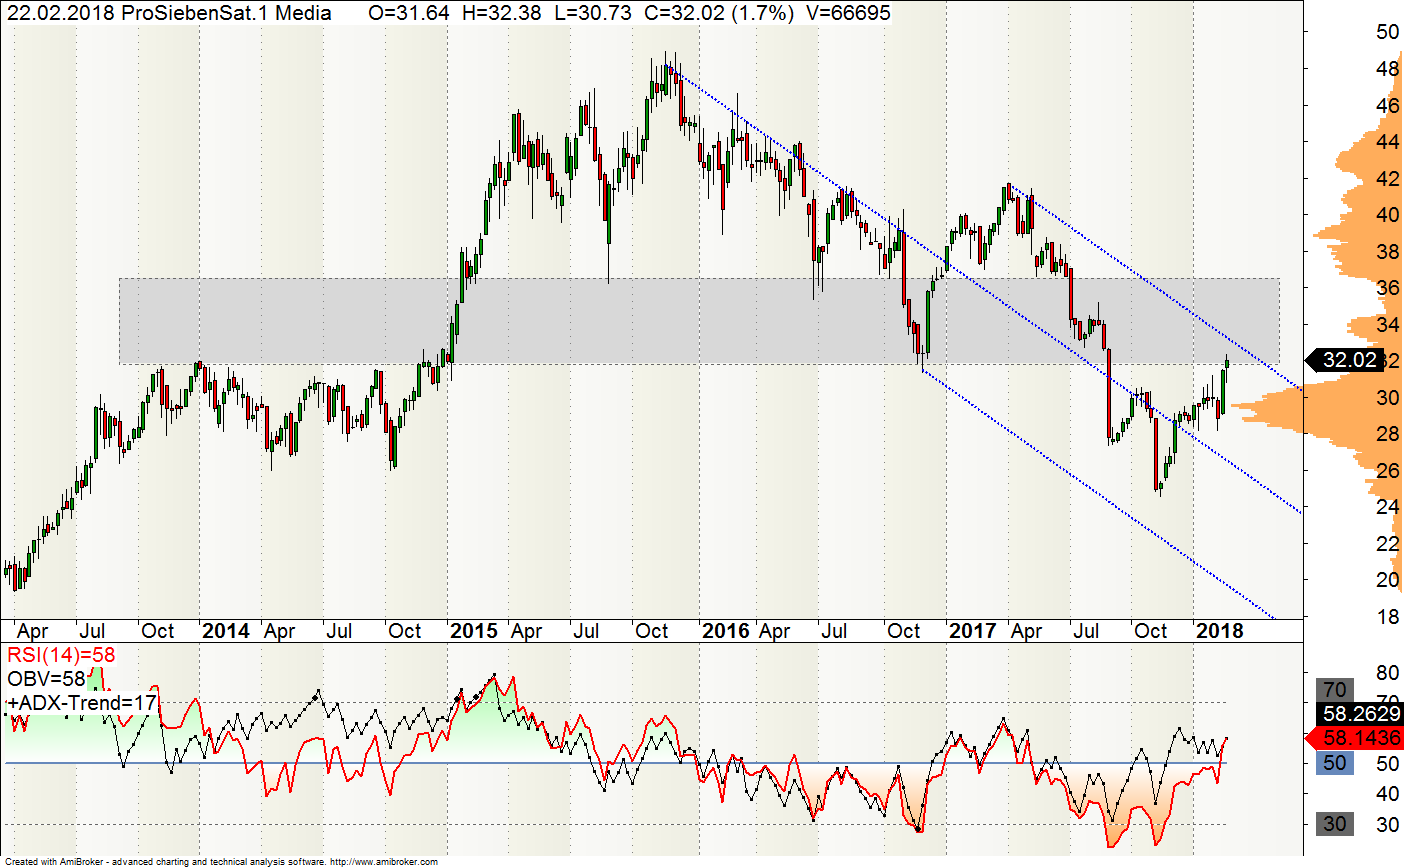Click the 42 label on price axis
This screenshot has width=1404, height=868.
pyautogui.click(x=1387, y=179)
